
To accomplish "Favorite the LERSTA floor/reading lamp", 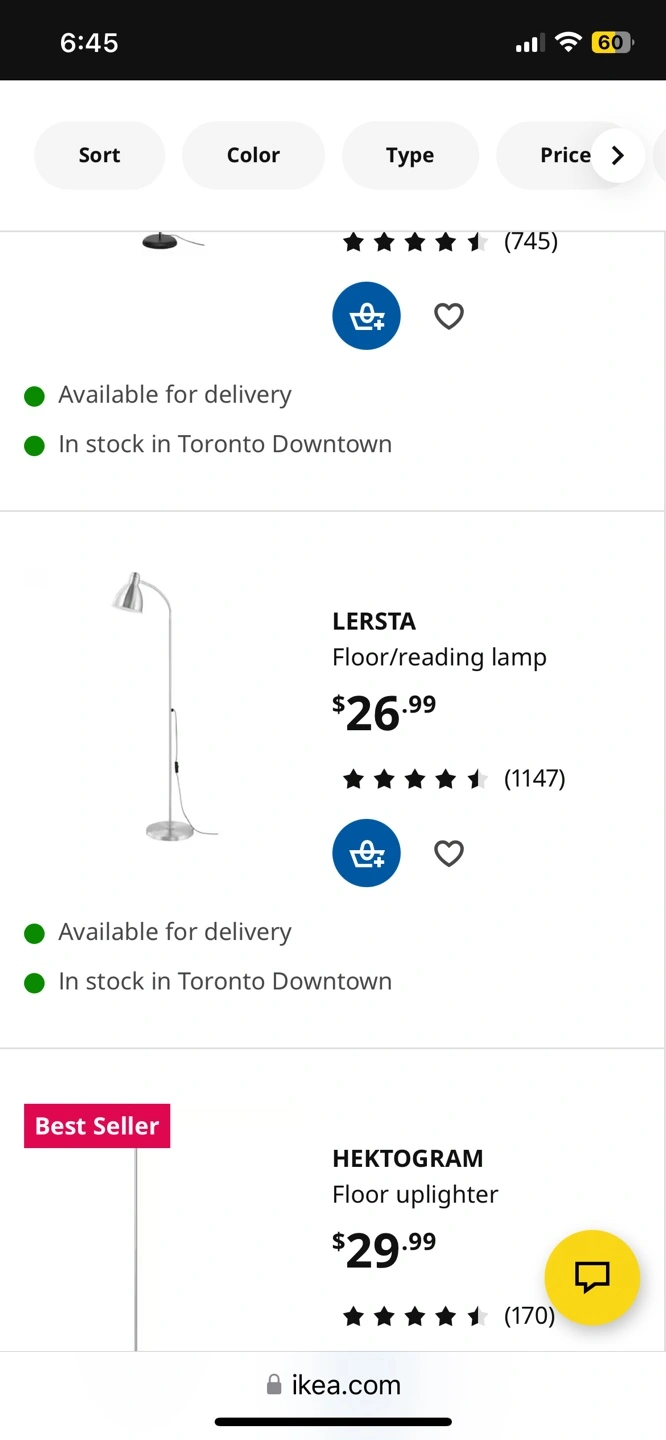I will click(x=449, y=853).
